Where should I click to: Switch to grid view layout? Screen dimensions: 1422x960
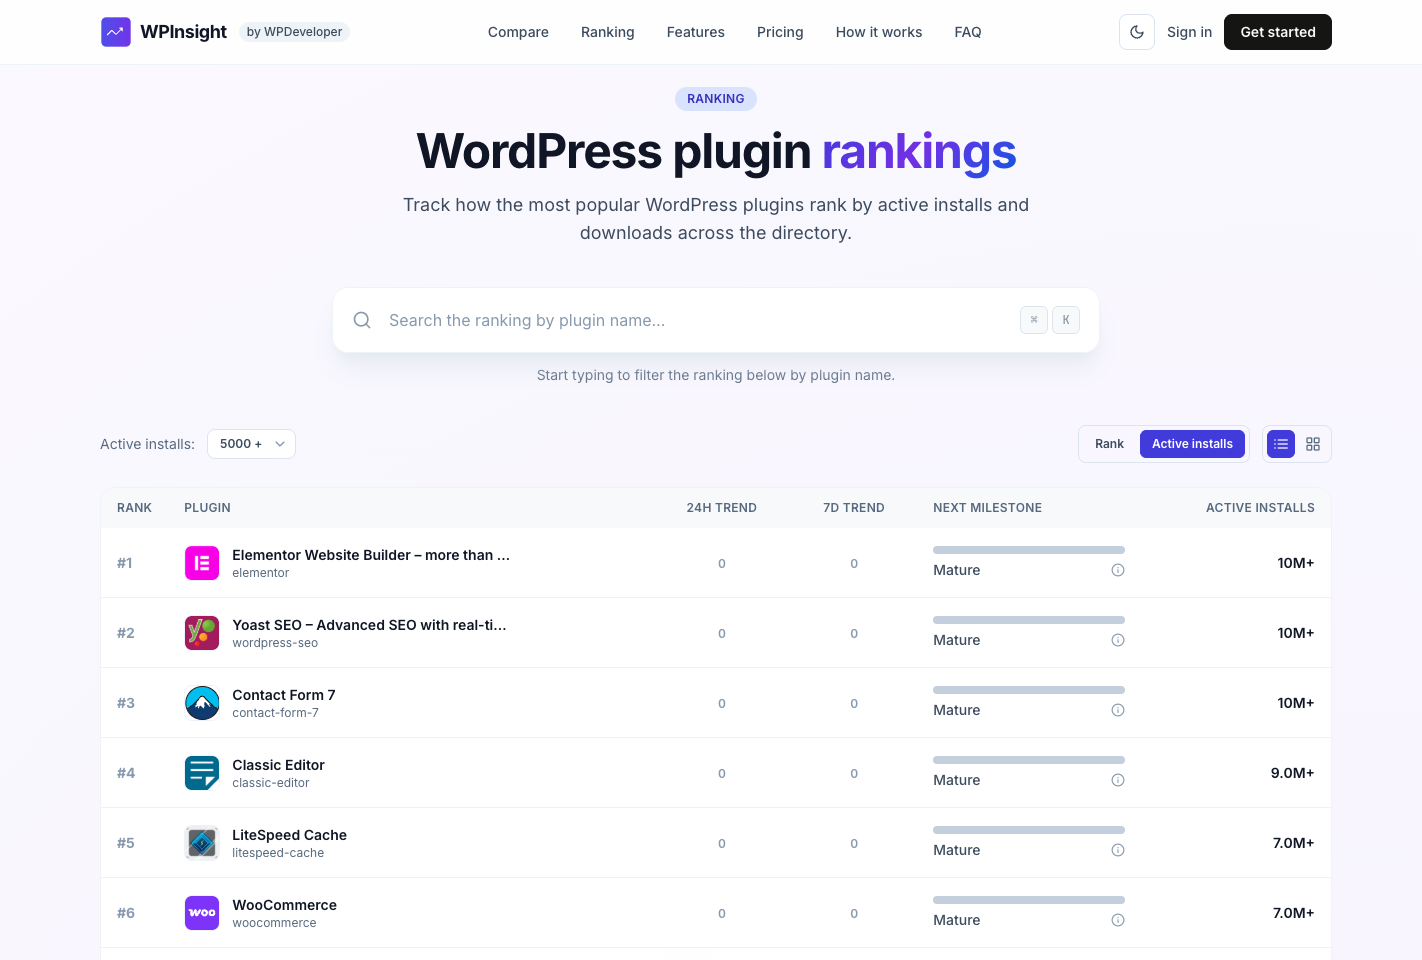click(1313, 444)
